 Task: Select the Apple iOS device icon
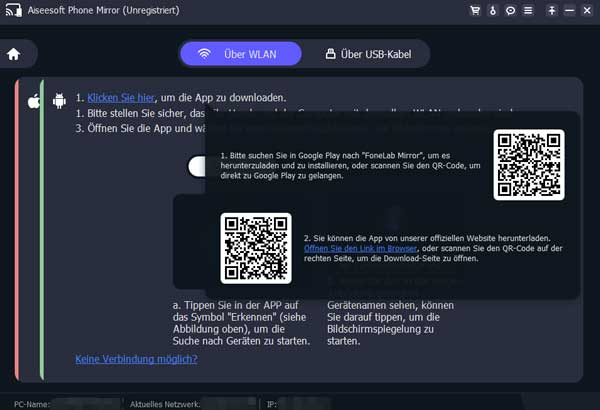coord(33,100)
